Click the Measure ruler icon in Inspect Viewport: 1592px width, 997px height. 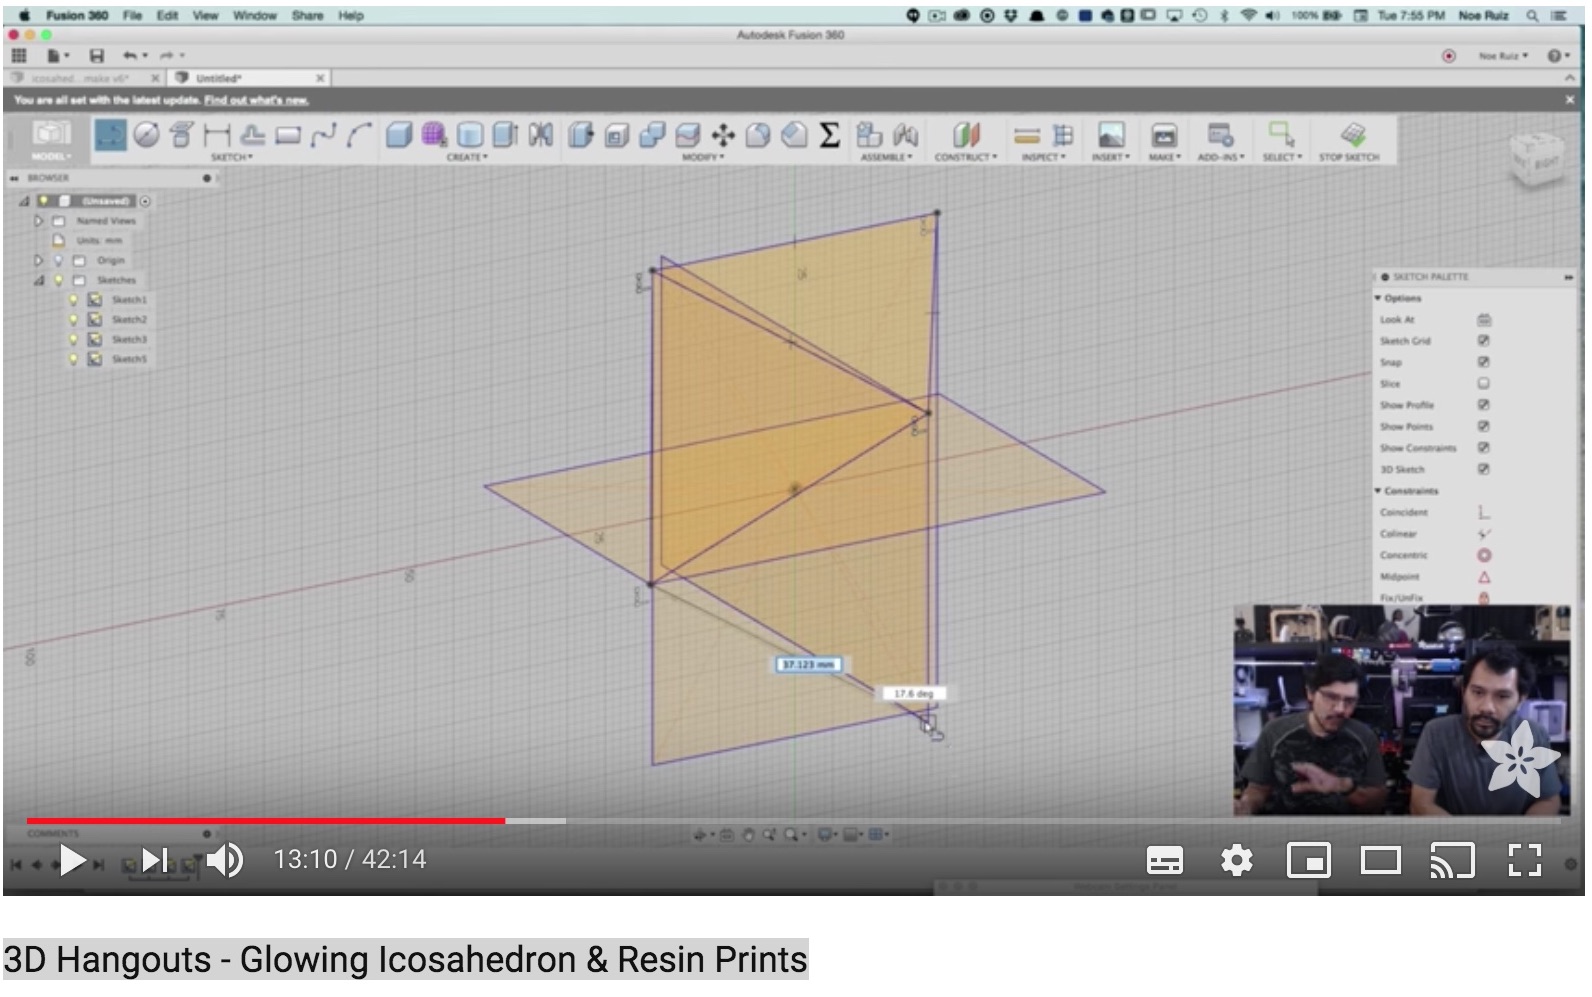coord(1027,135)
